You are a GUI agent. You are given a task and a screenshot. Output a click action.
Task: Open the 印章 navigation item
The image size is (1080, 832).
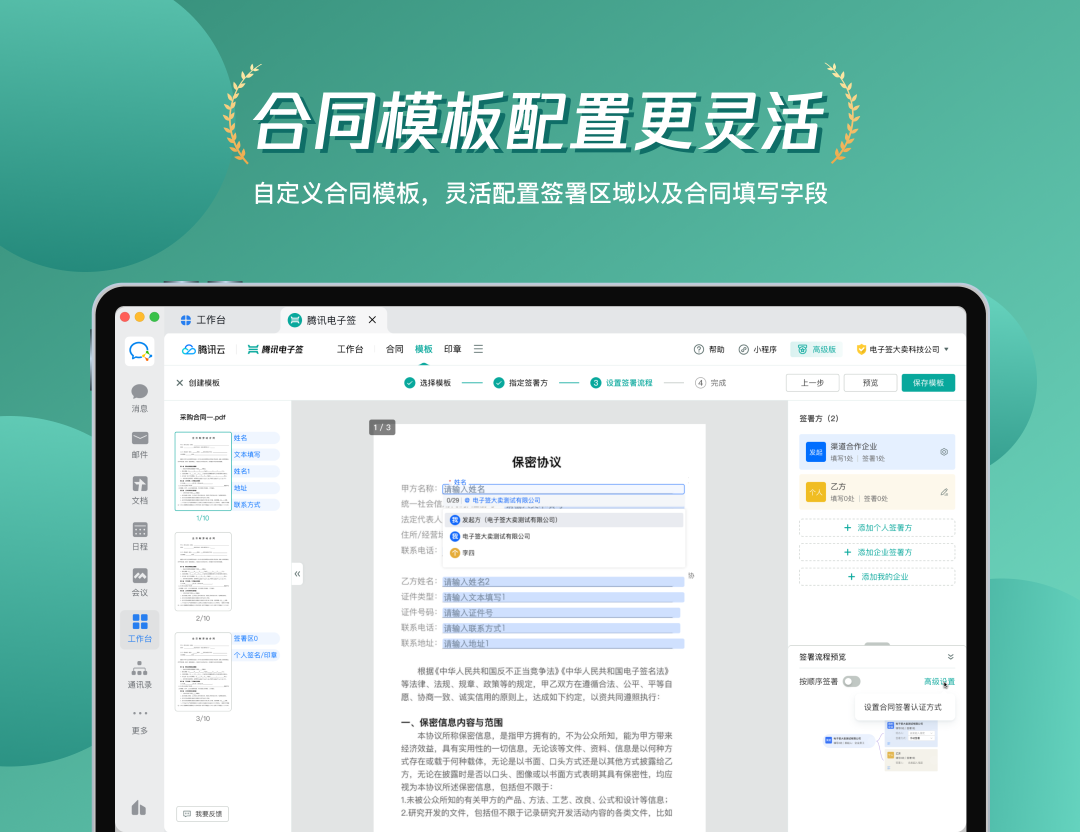[x=453, y=349]
